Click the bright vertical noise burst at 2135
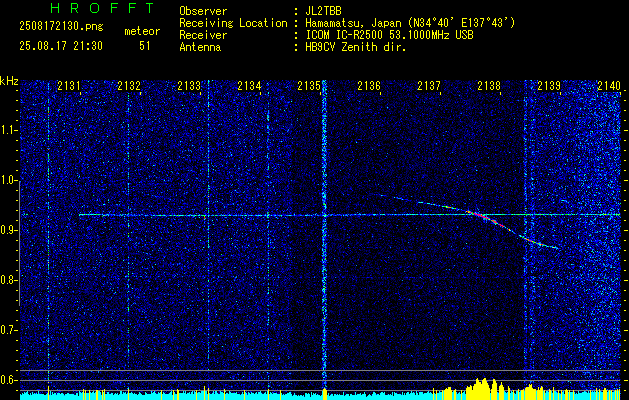Screen dimensions: 629x400 324,233
